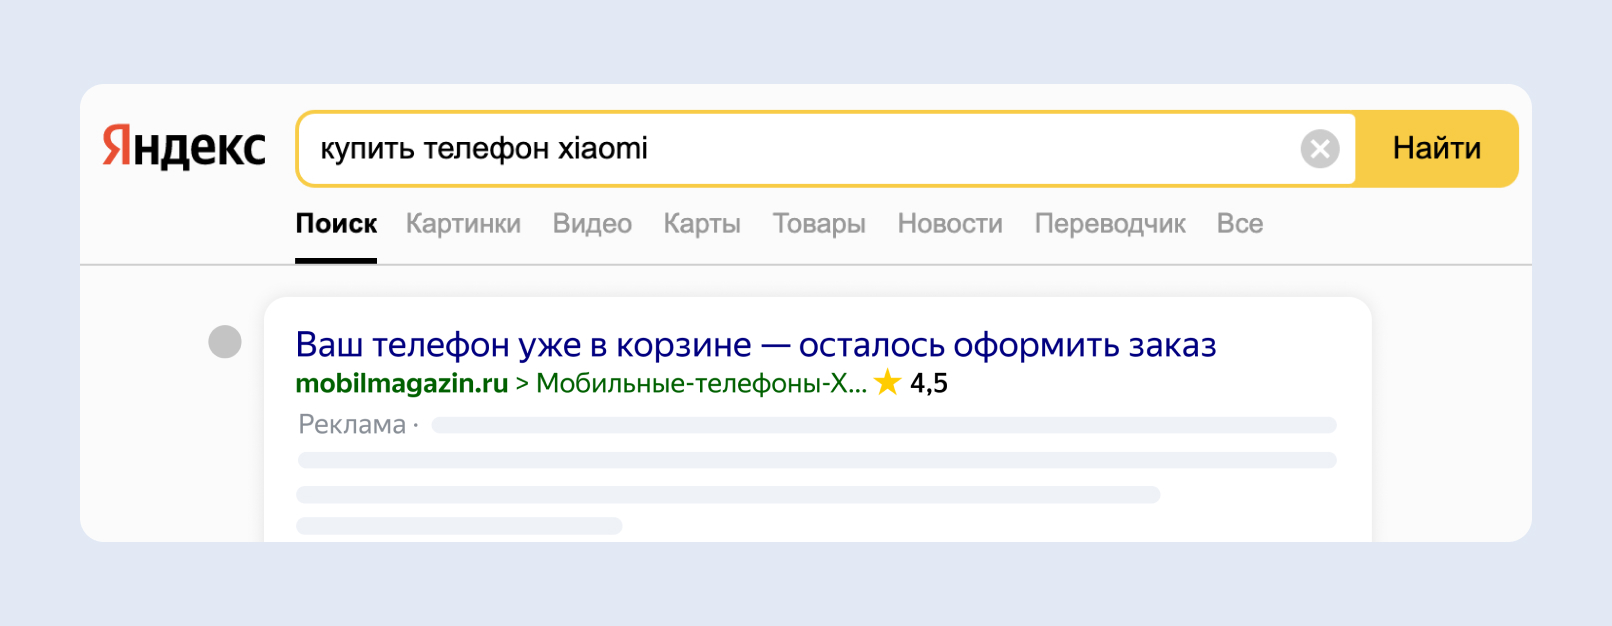Click the shortest placeholder line in the ad snippet
1612x626 pixels.
click(x=459, y=526)
